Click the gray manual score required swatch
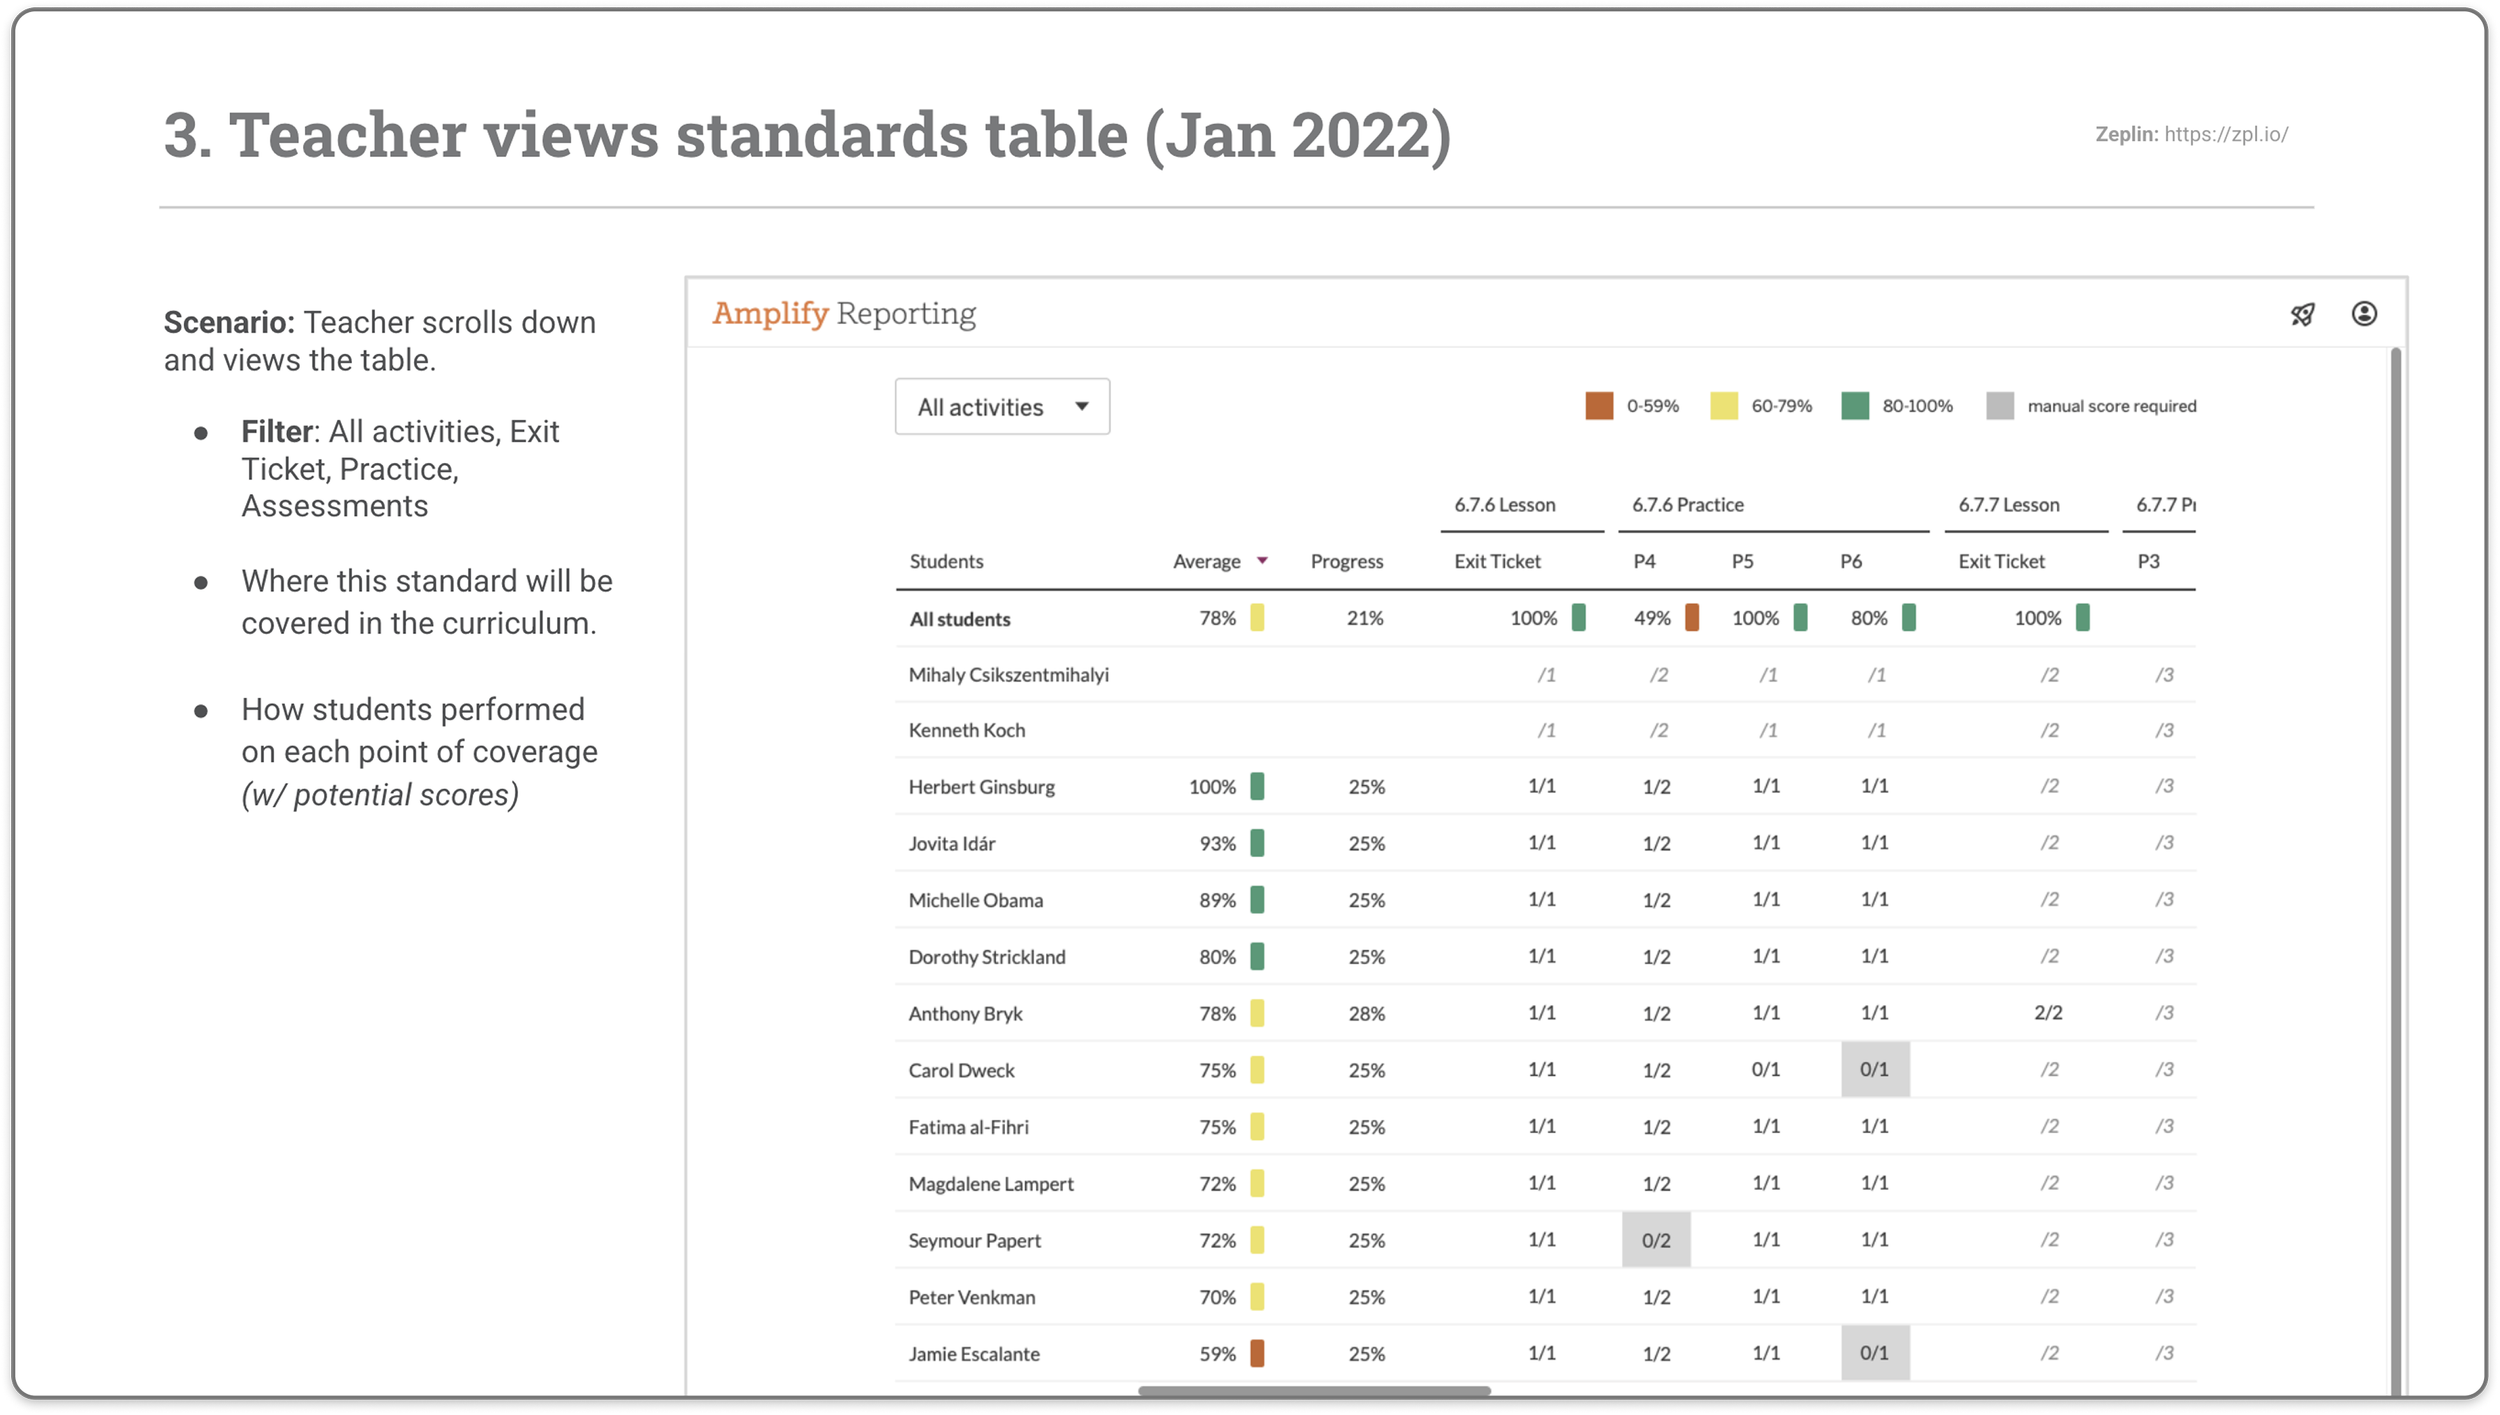 2000,406
